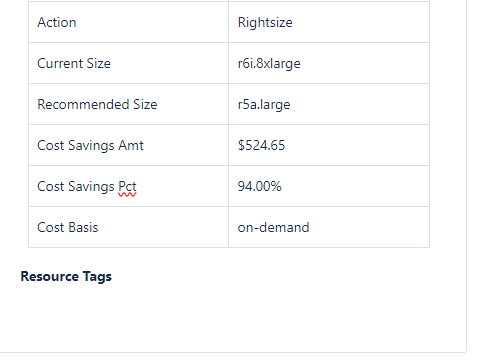The width and height of the screenshot is (478, 363).
Task: Click the word Size in Current Size
Action: [99, 63]
